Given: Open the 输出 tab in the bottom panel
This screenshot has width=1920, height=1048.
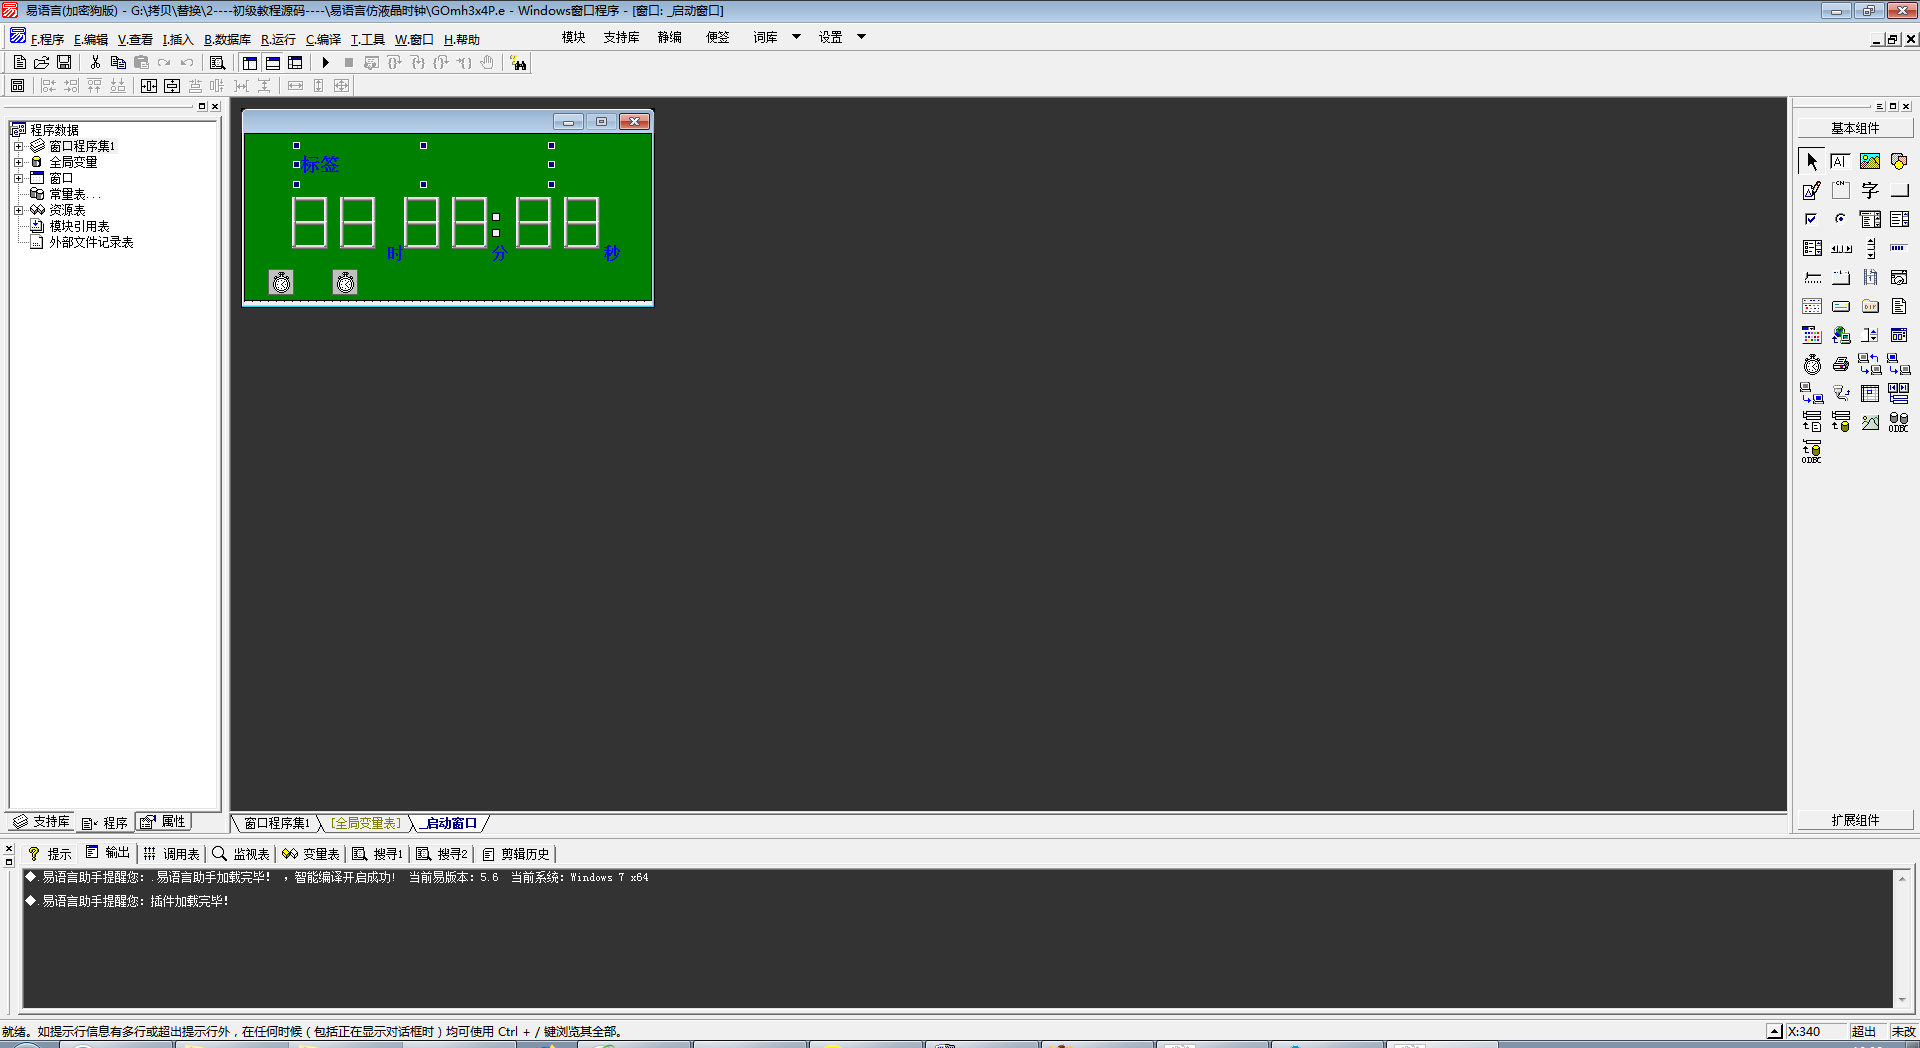Looking at the screenshot, I should (108, 853).
